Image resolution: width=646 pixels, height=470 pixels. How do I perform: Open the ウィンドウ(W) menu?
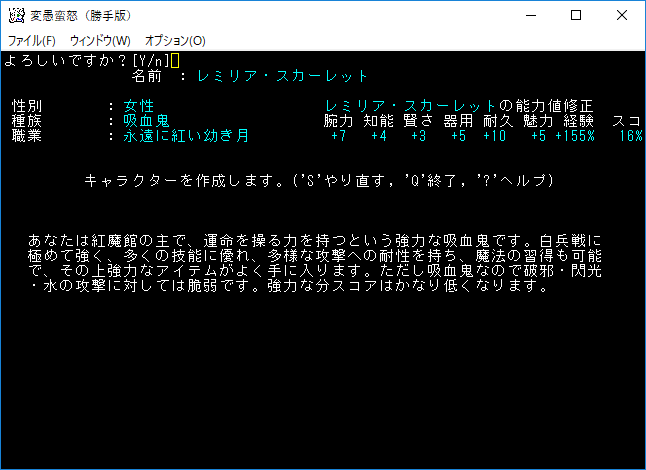point(100,41)
